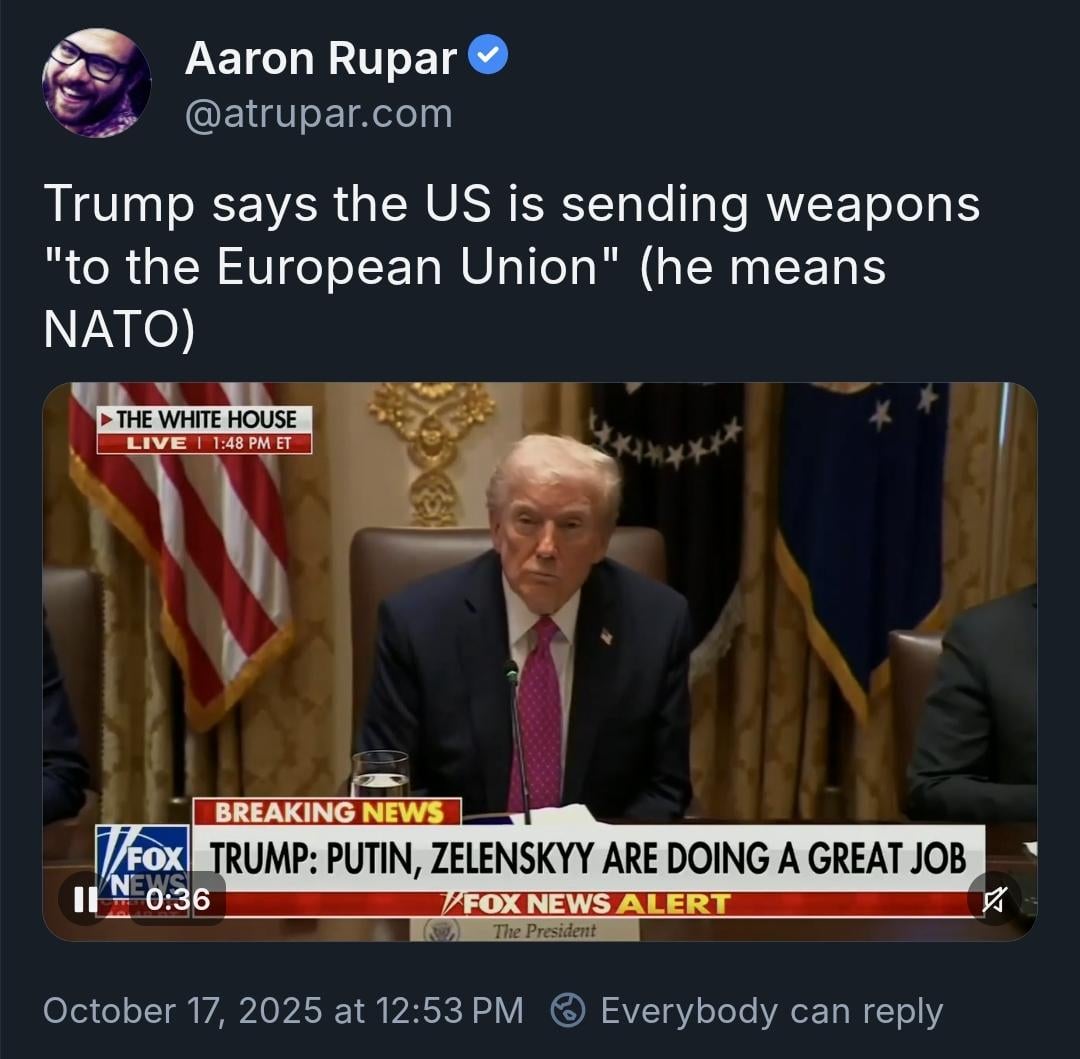Viewport: 1080px width, 1059px height.
Task: Click the word NATO) in the post
Action: click(119, 330)
